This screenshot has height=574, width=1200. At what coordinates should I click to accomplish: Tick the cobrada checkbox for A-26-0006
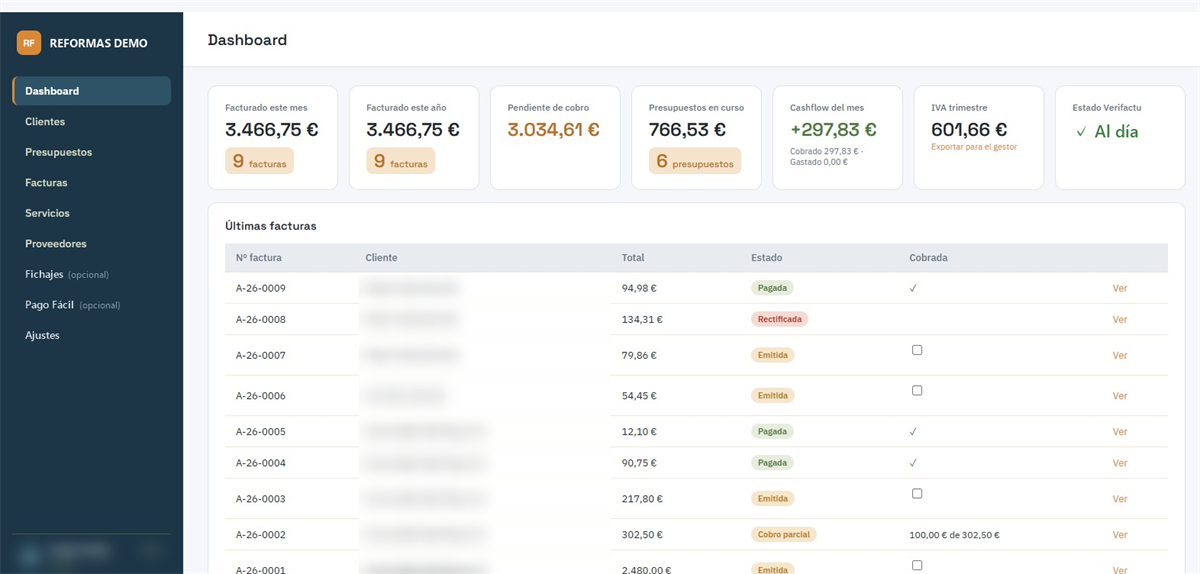click(x=917, y=391)
